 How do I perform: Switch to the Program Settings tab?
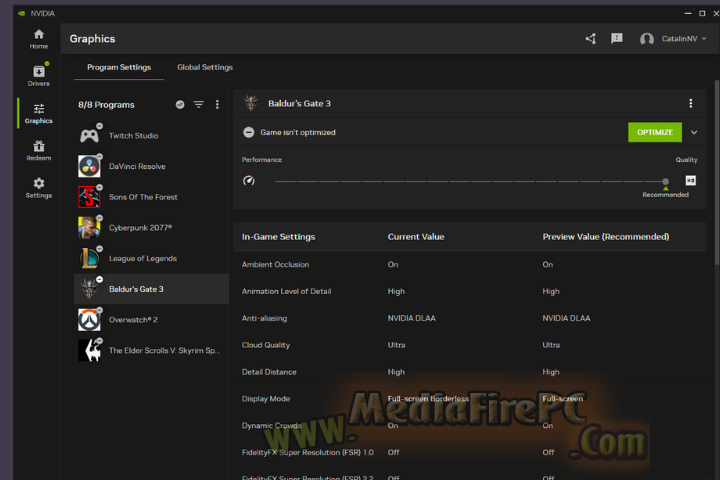coord(119,67)
